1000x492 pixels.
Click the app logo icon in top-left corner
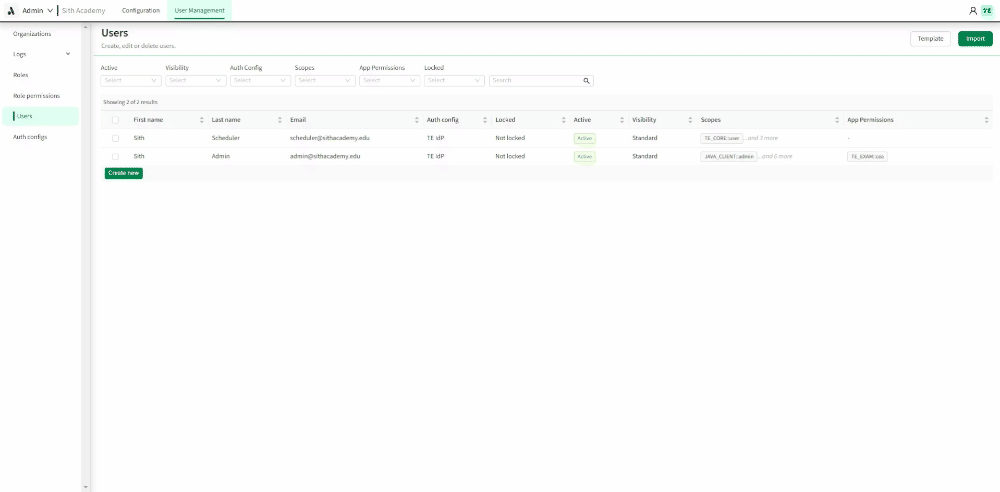point(11,11)
